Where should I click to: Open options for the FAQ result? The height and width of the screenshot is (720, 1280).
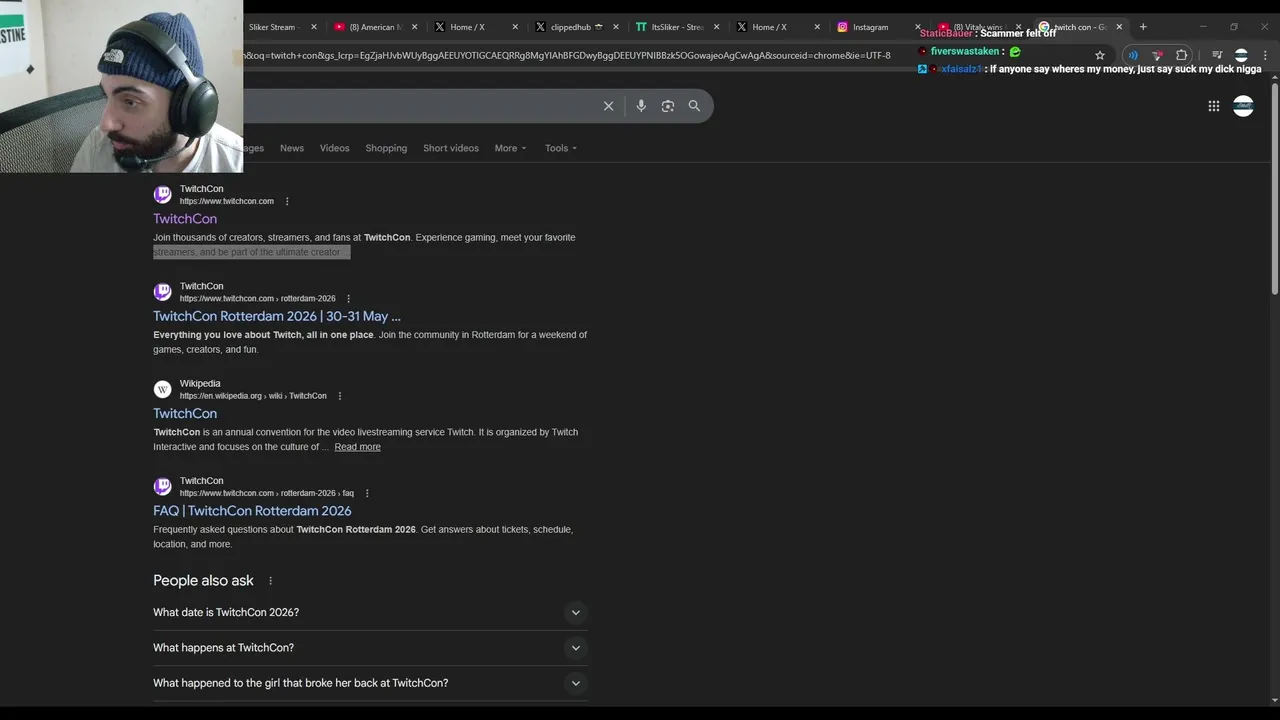pos(367,493)
